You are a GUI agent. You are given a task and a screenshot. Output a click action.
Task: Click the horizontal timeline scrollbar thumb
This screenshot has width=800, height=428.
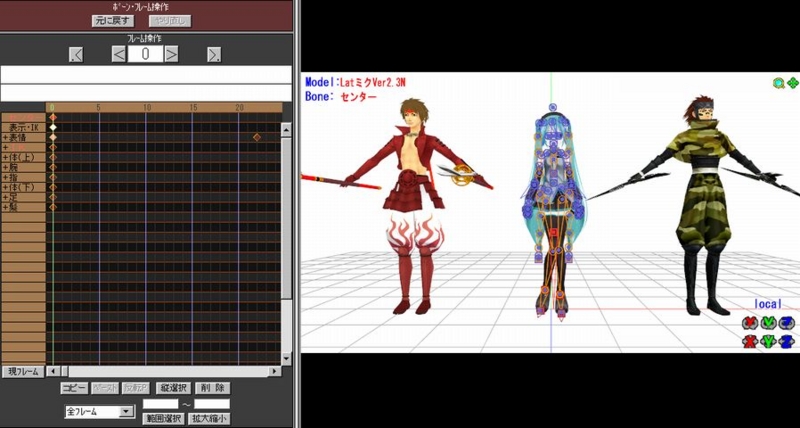click(x=64, y=371)
